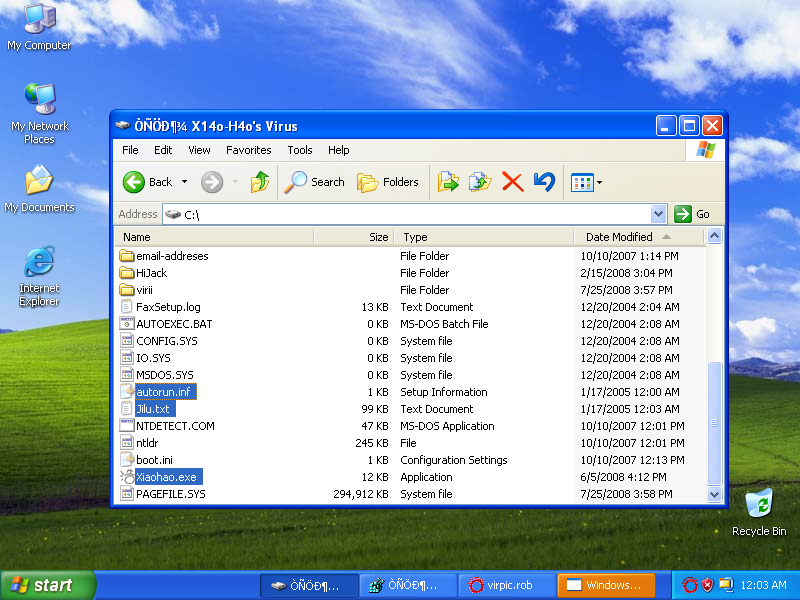
Task: Click the '6/5/2008 4:12 PM' date
Action: click(623, 477)
